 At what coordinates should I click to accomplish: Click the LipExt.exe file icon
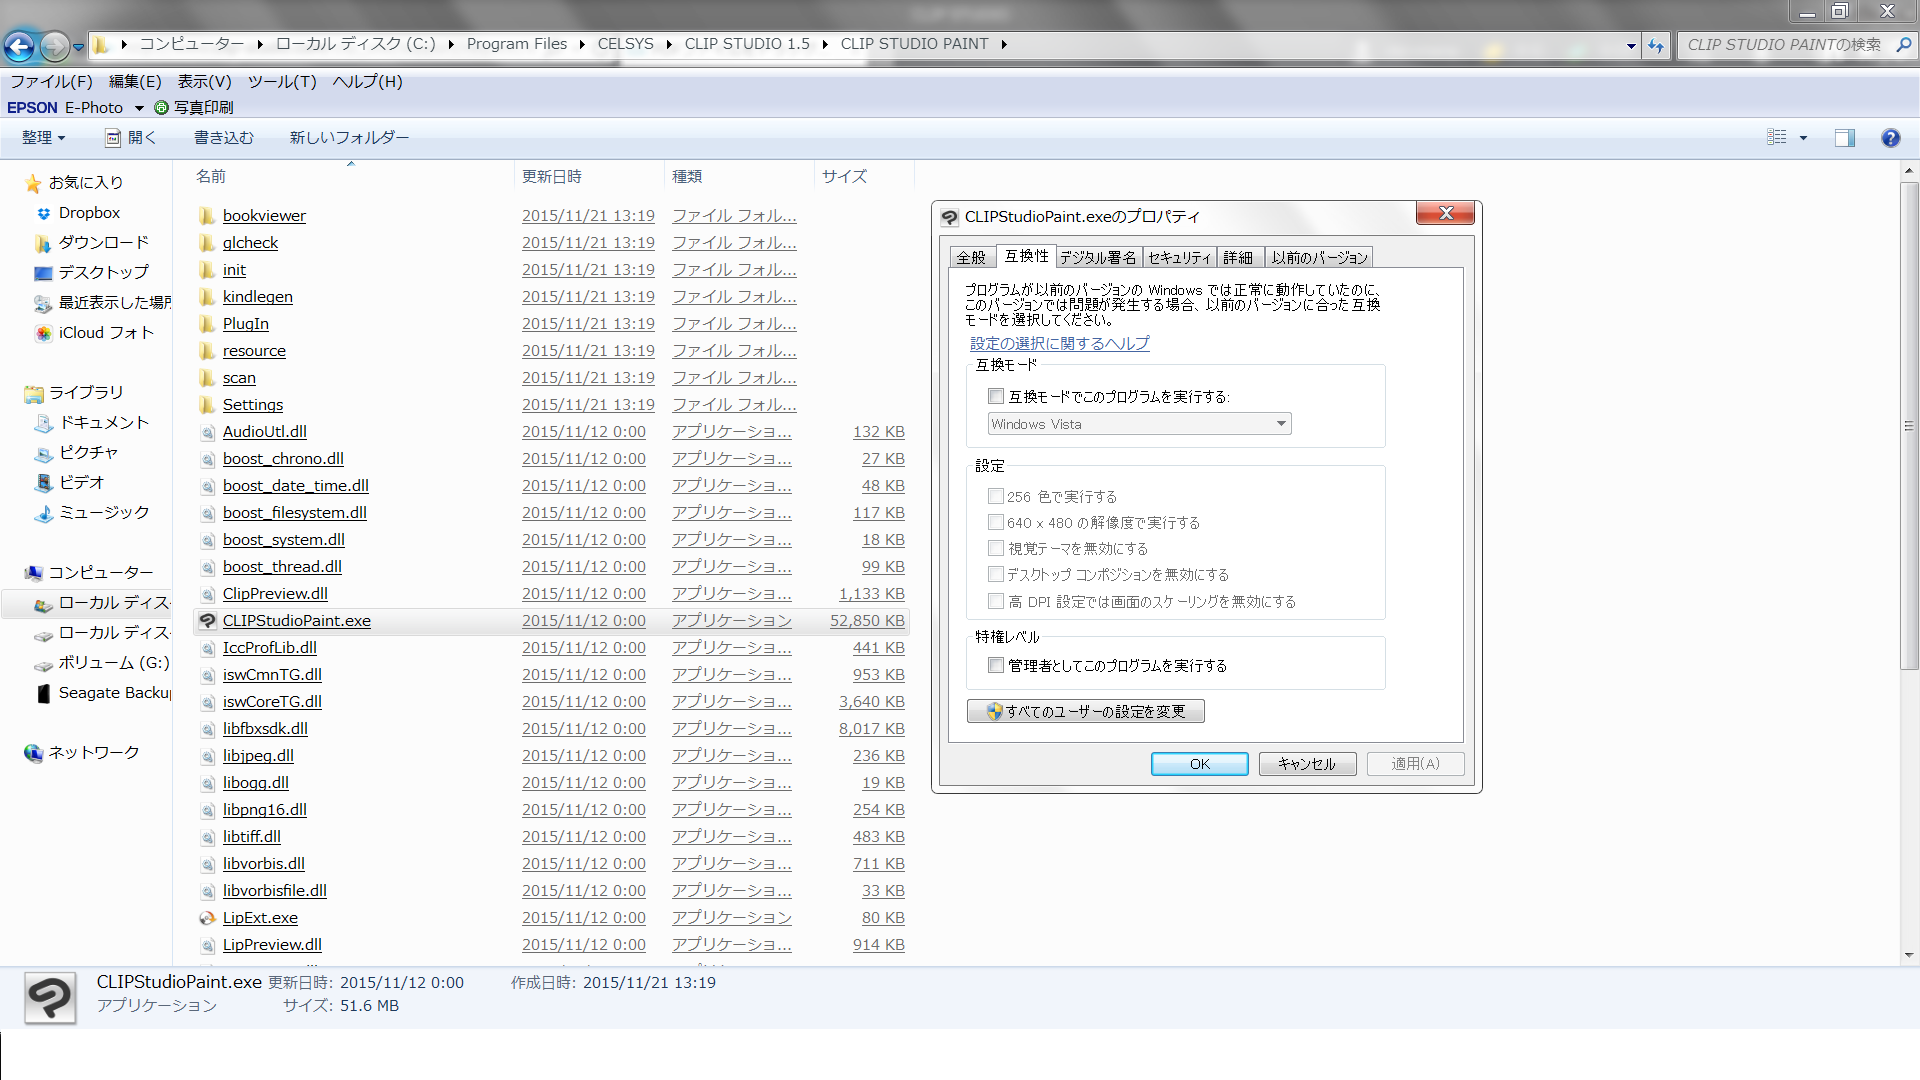[x=207, y=918]
